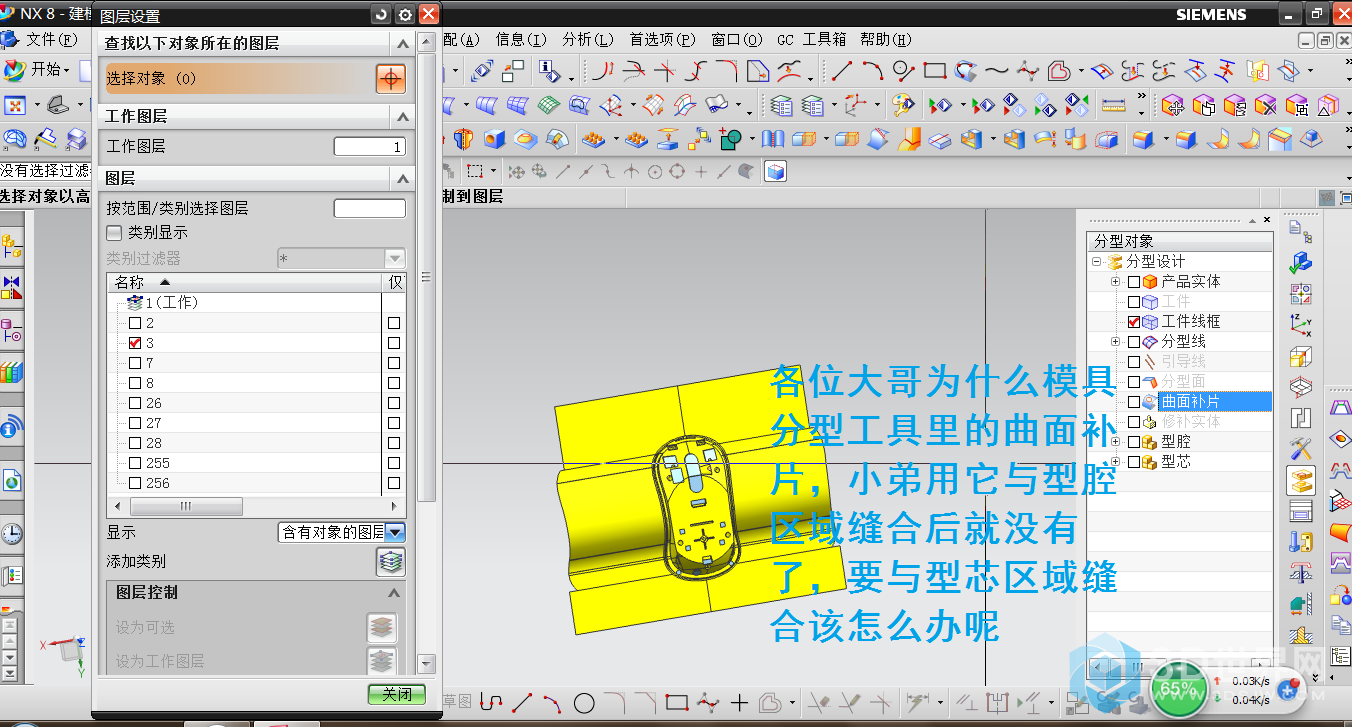Check the box for layer 2

(135, 323)
